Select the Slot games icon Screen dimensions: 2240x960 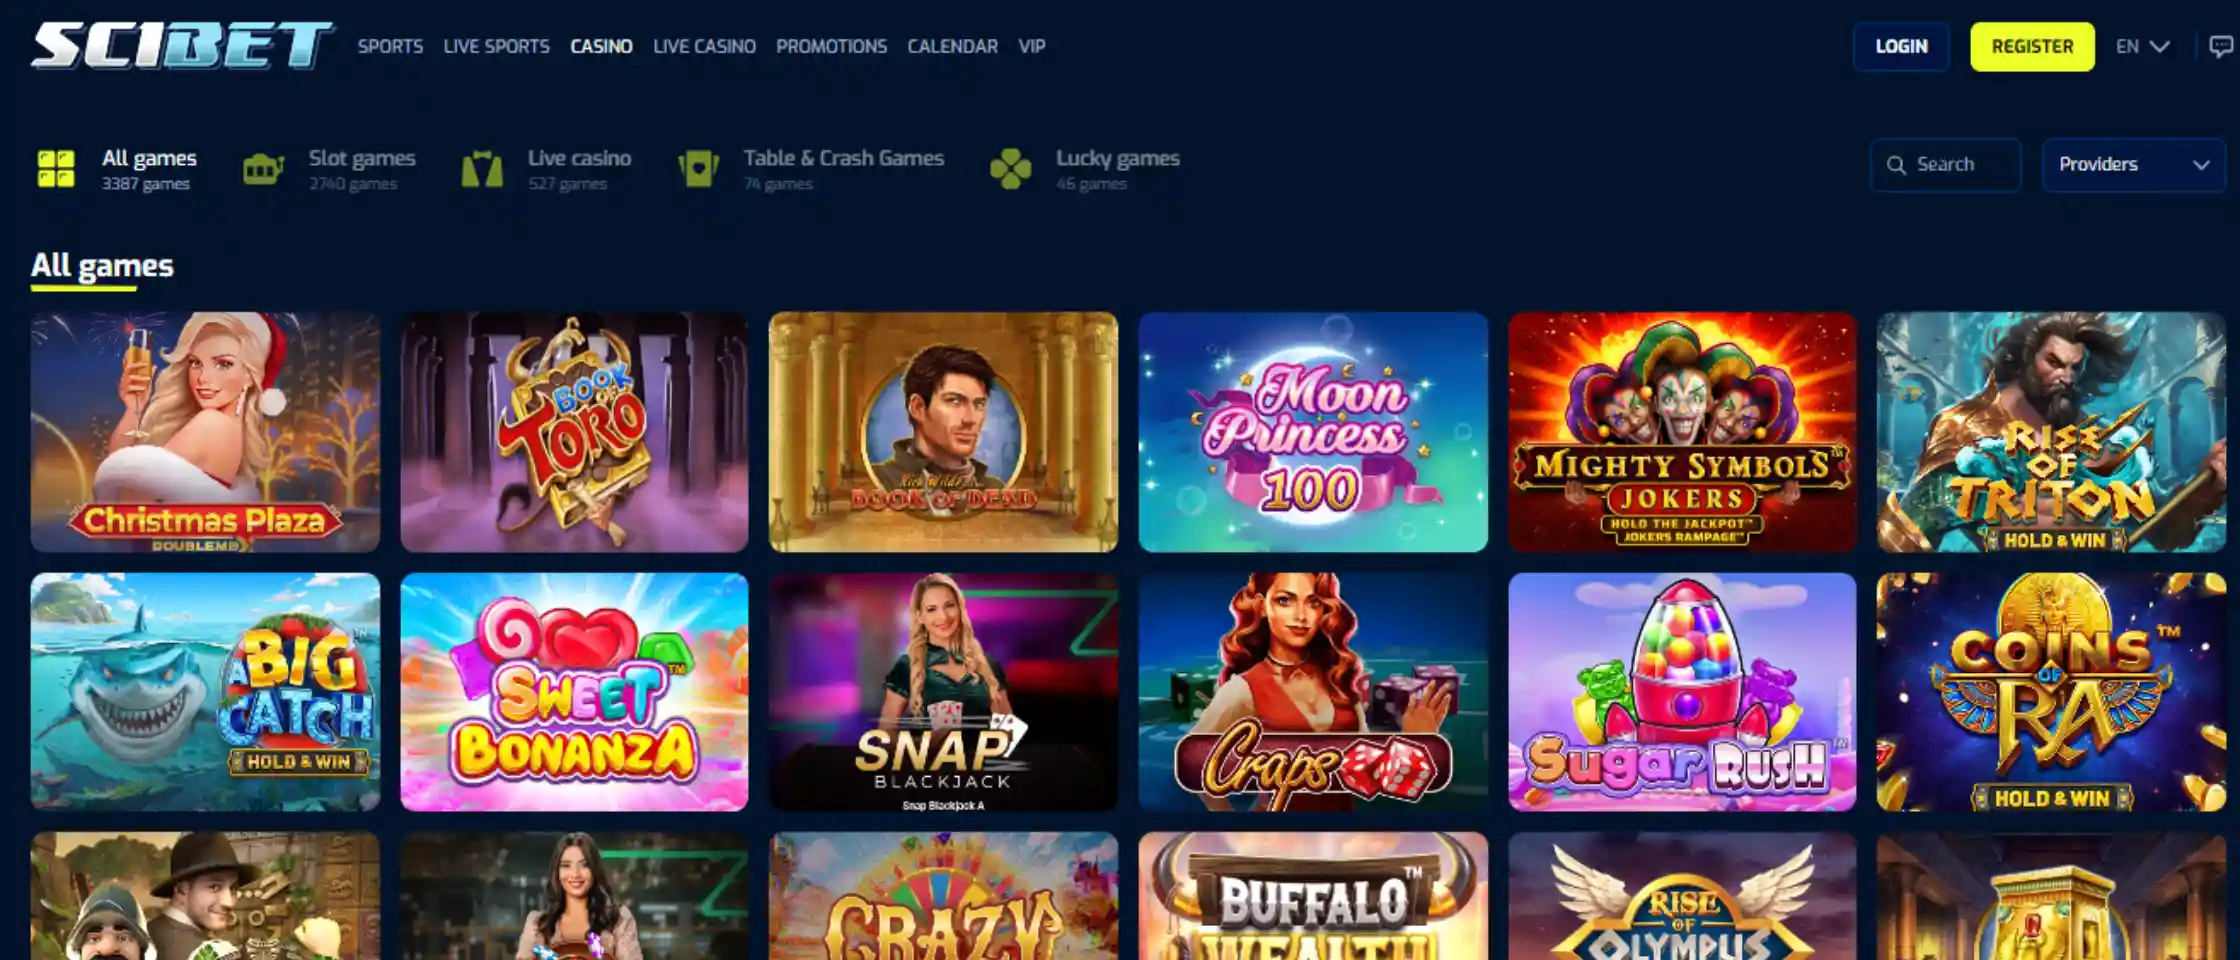point(263,168)
